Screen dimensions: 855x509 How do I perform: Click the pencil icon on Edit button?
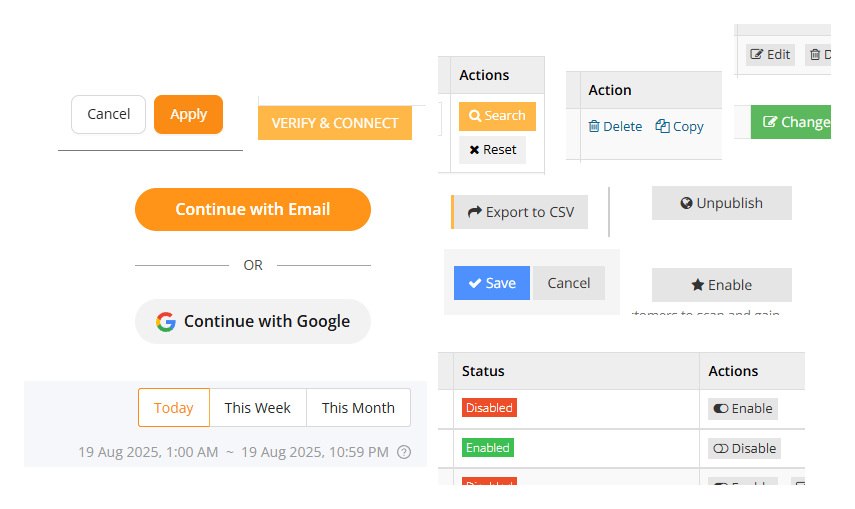tap(757, 55)
